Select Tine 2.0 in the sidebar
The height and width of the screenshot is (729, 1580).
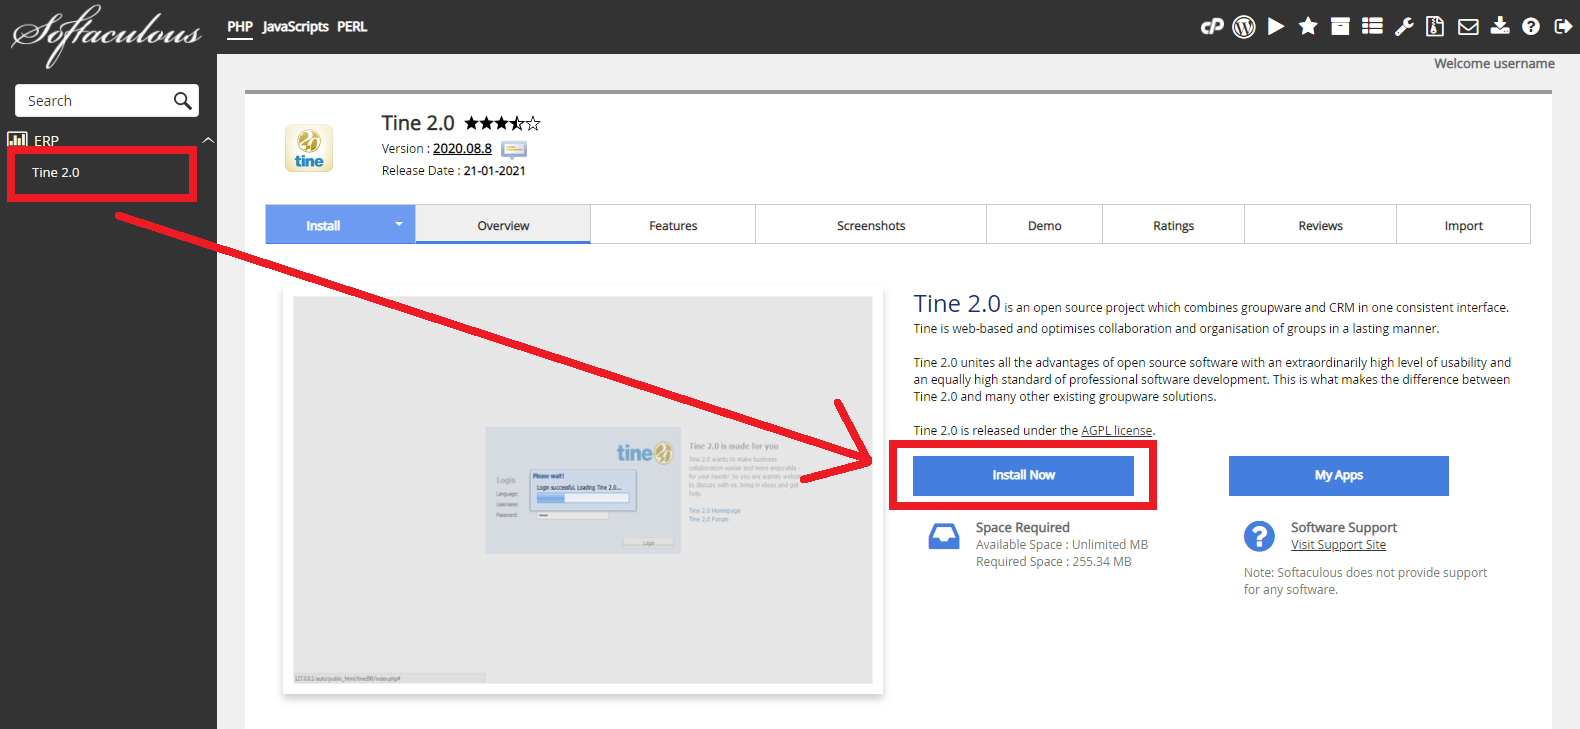click(x=56, y=173)
